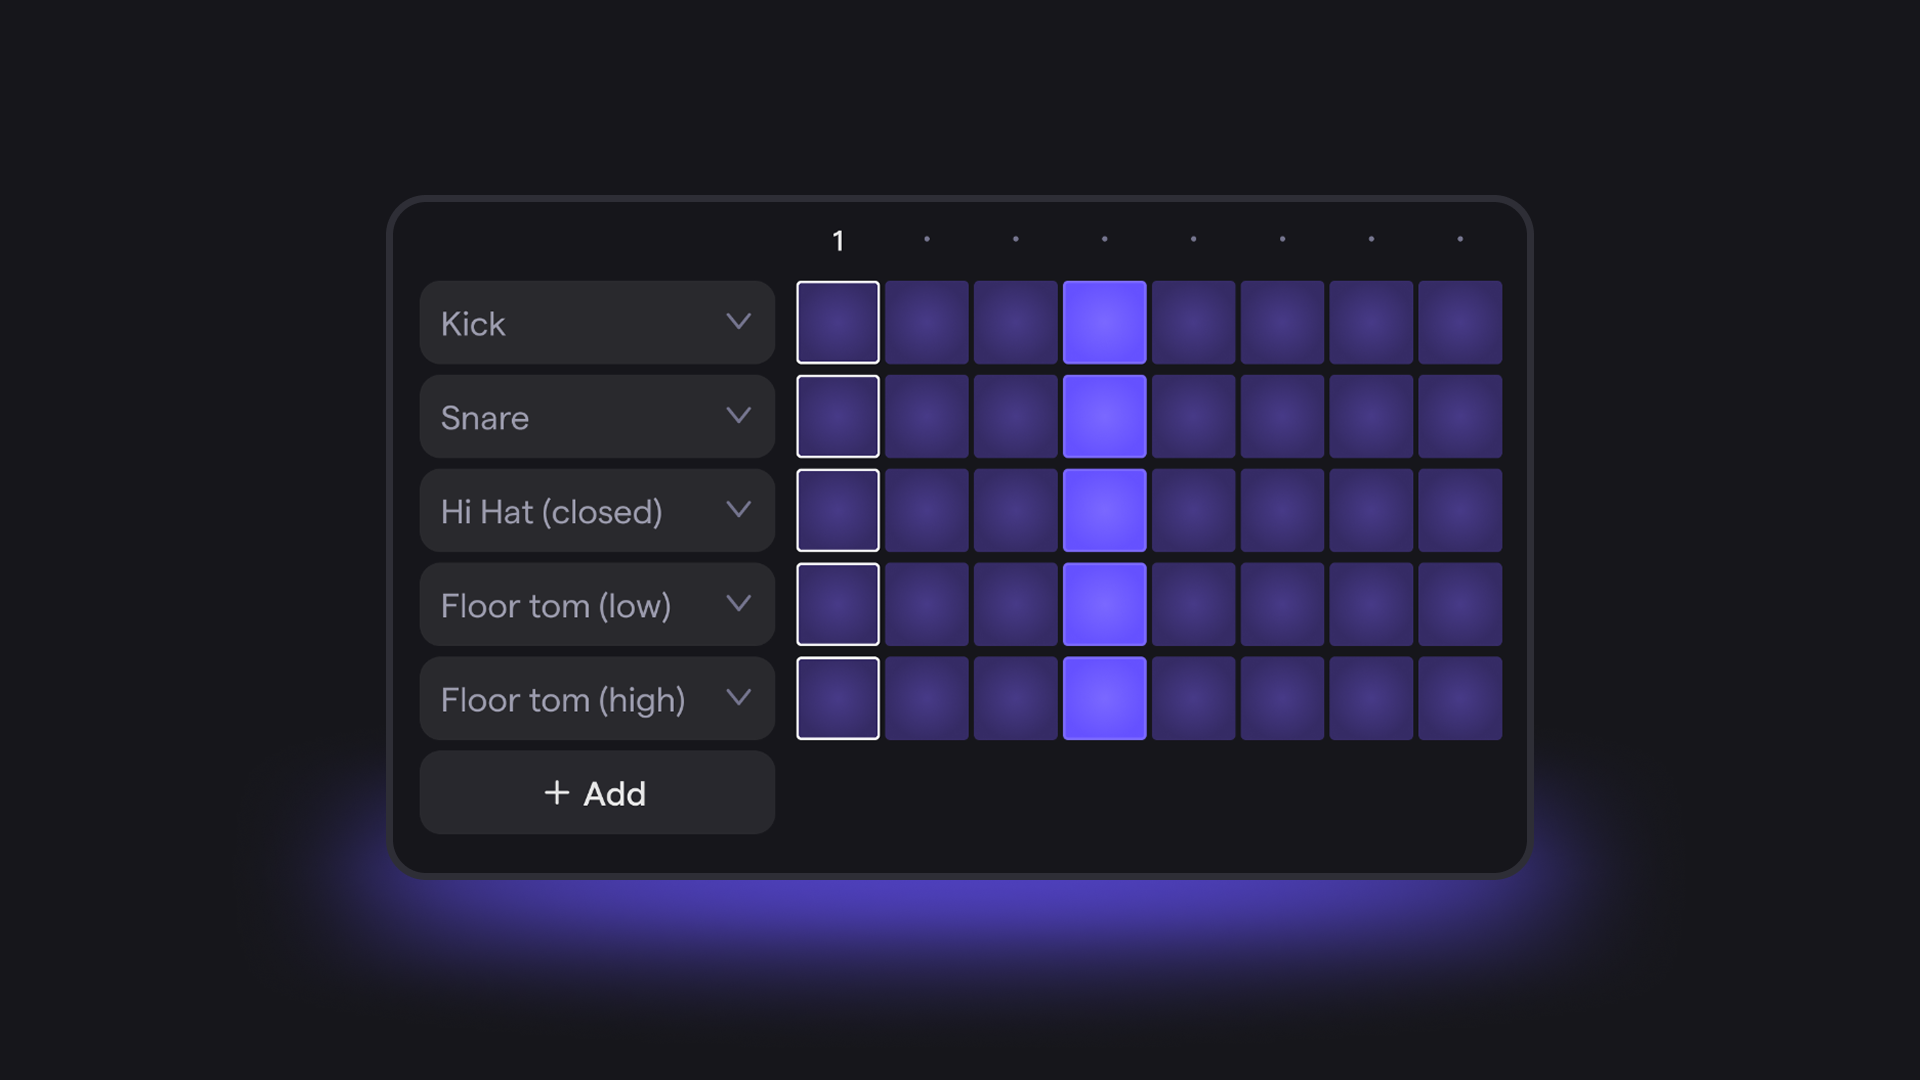The image size is (1920, 1080).
Task: Turn off Floor tom (low) step 4 pad
Action: [1104, 605]
